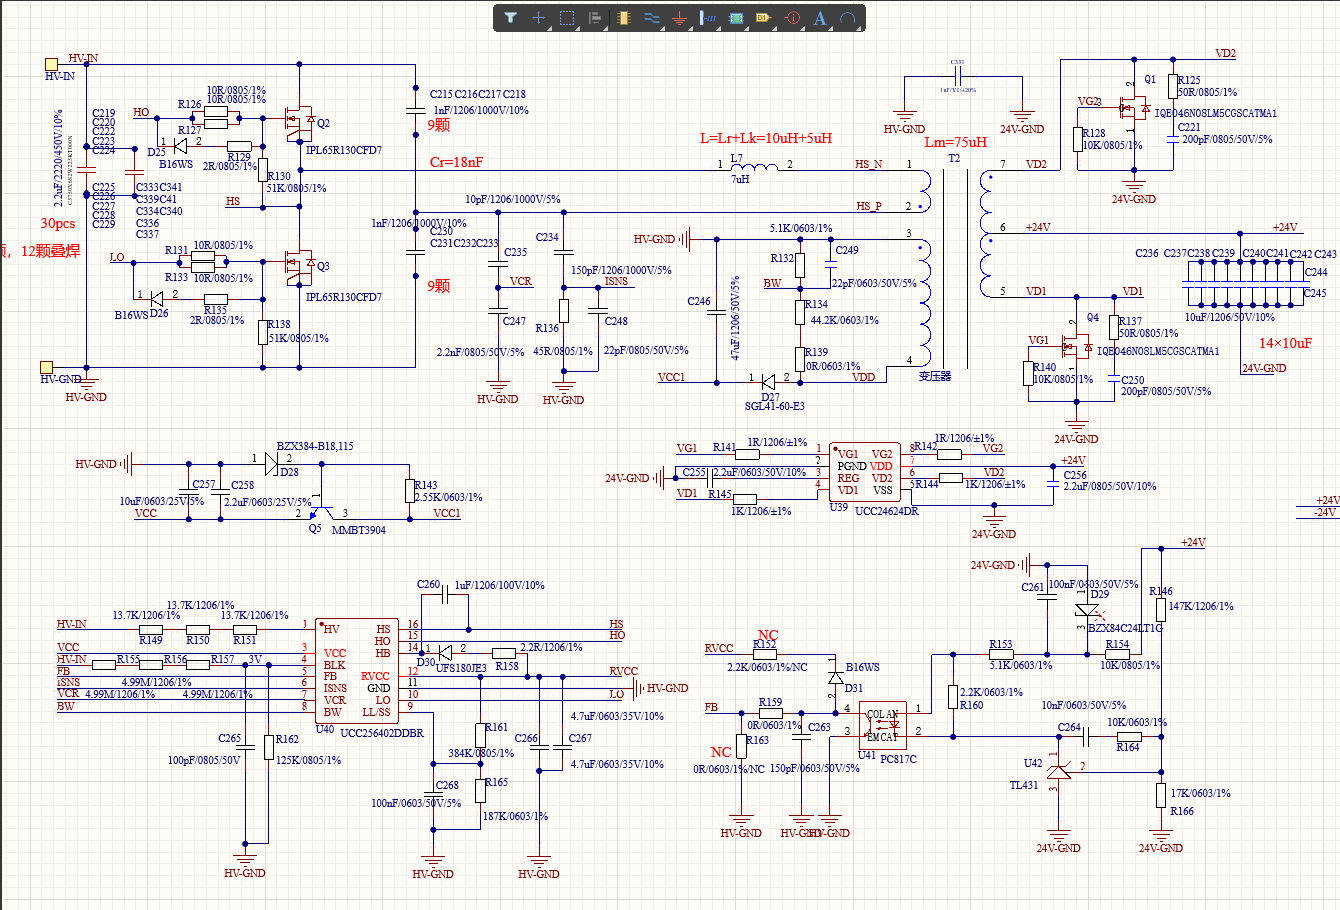Choose the Place Sheet Symbol icon
This screenshot has width=1340, height=910.
pos(737,18)
